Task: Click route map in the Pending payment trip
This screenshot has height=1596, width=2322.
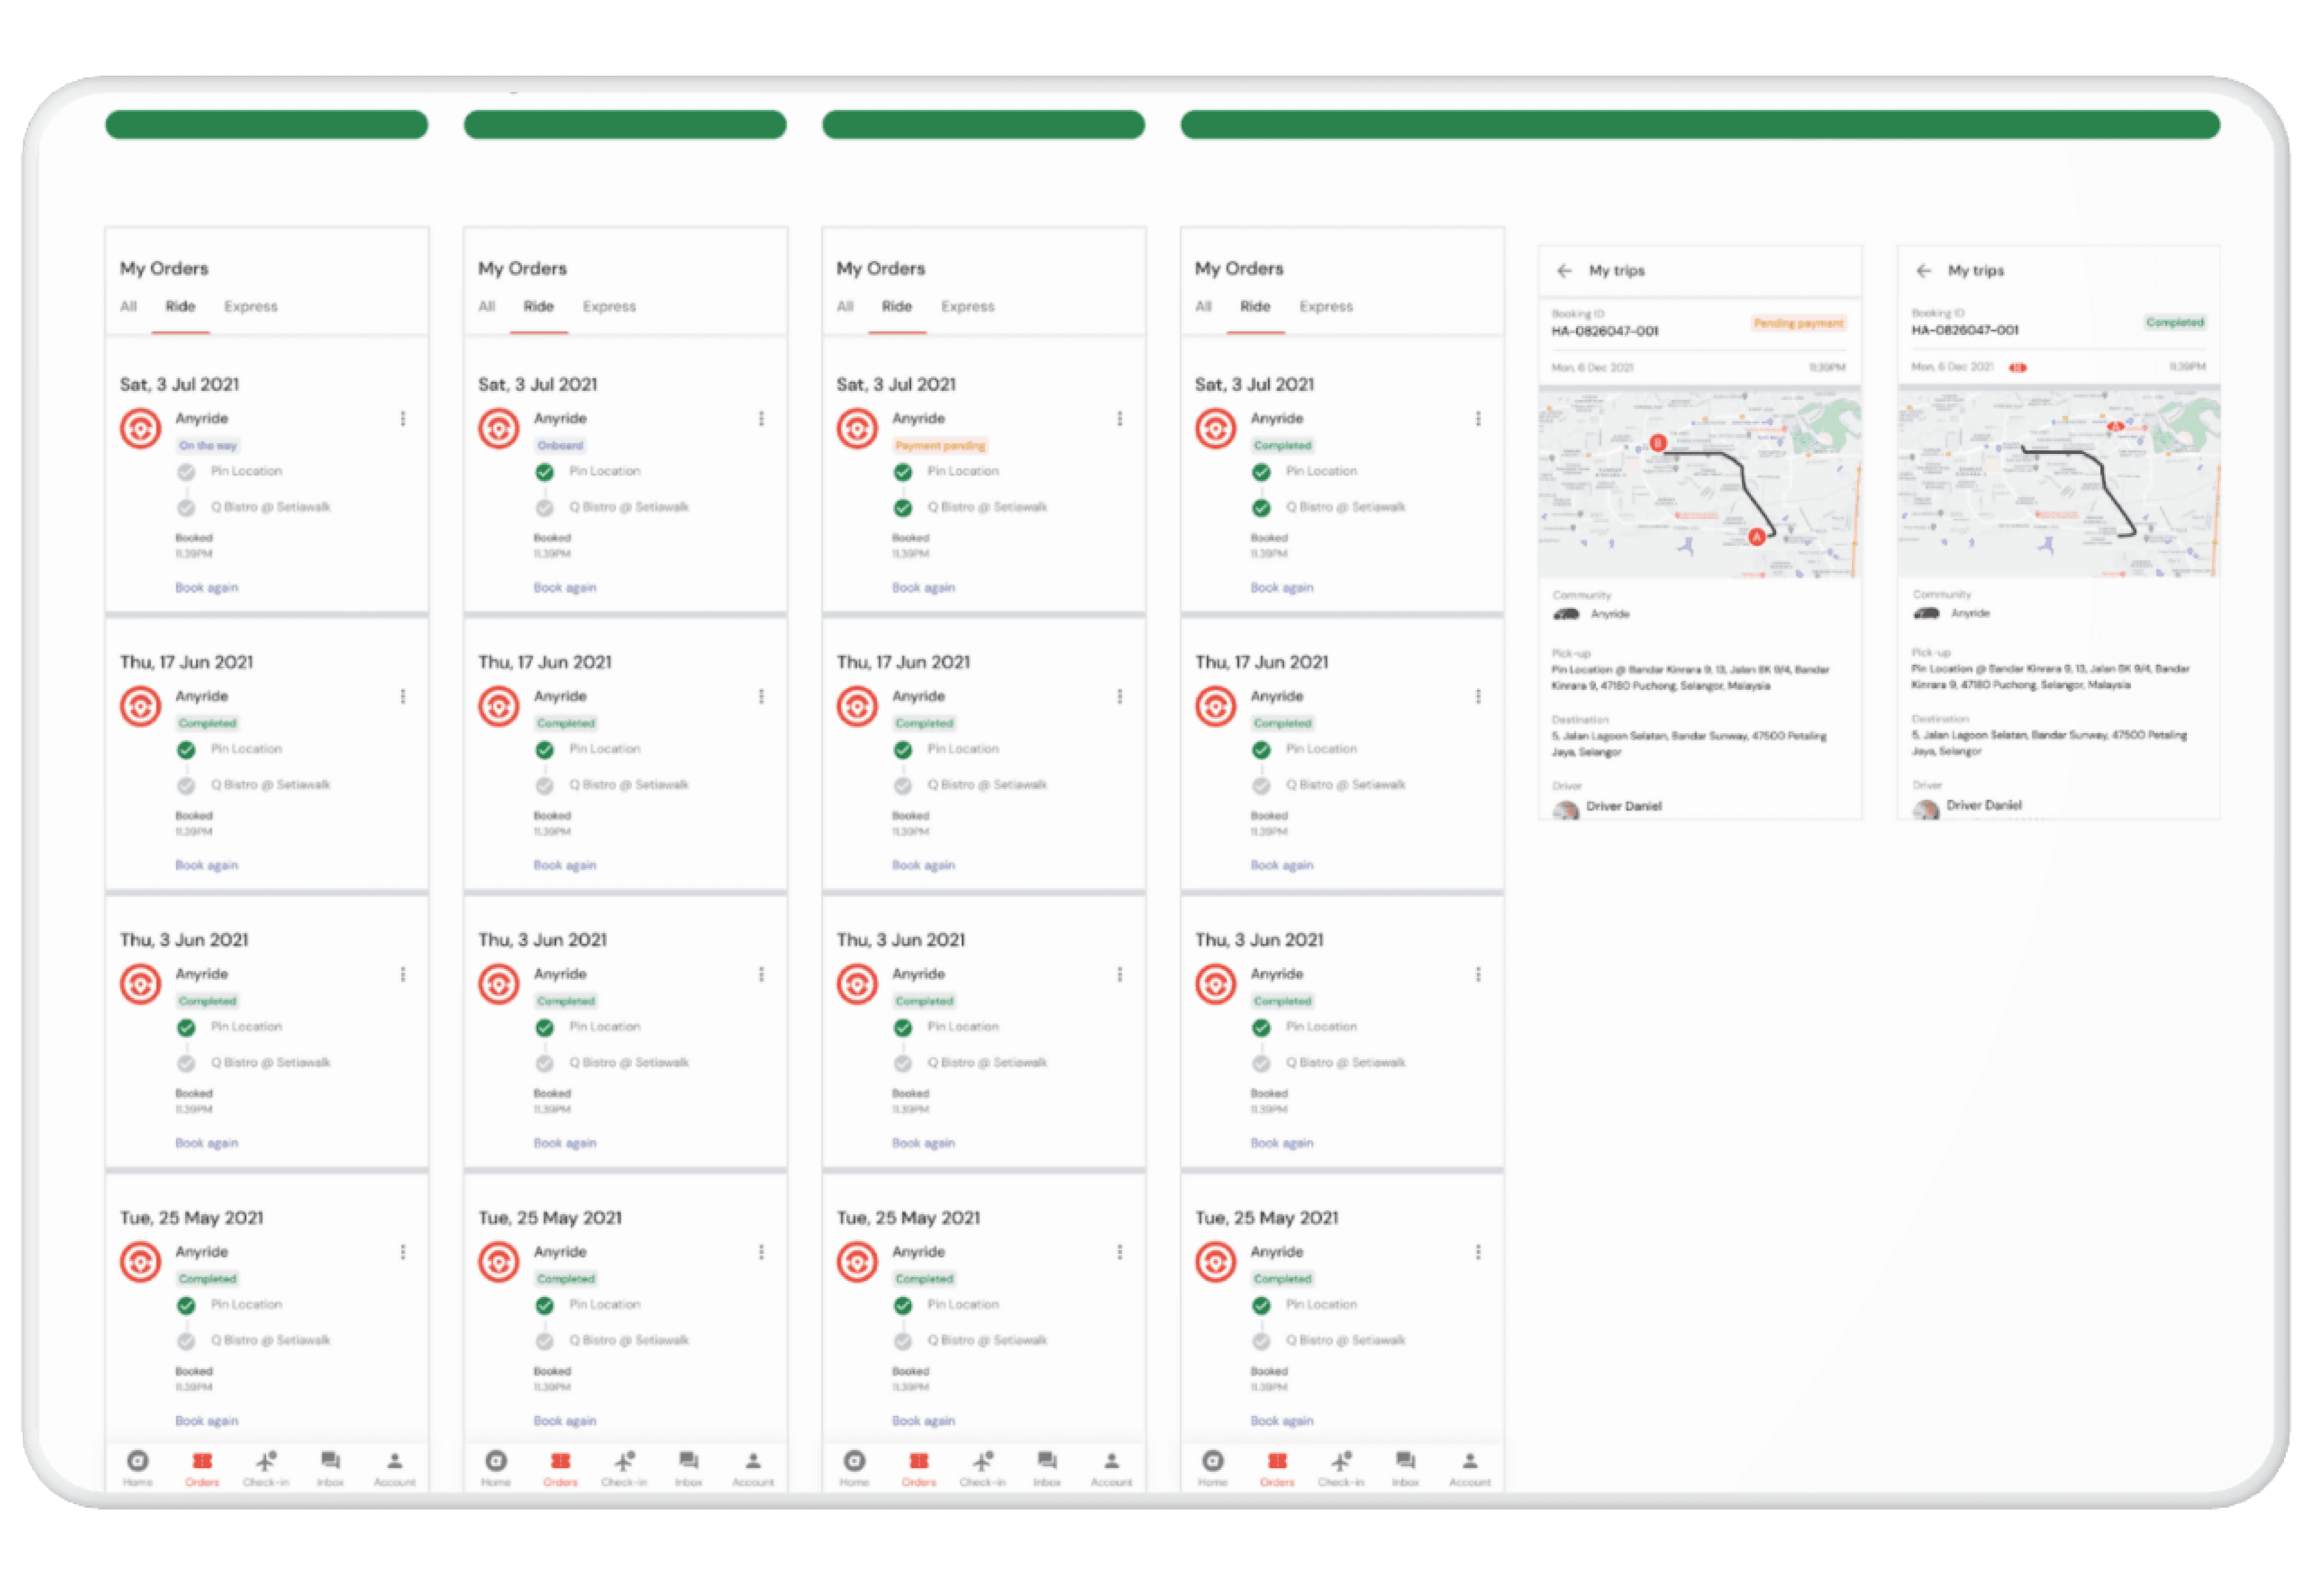Action: click(1699, 484)
